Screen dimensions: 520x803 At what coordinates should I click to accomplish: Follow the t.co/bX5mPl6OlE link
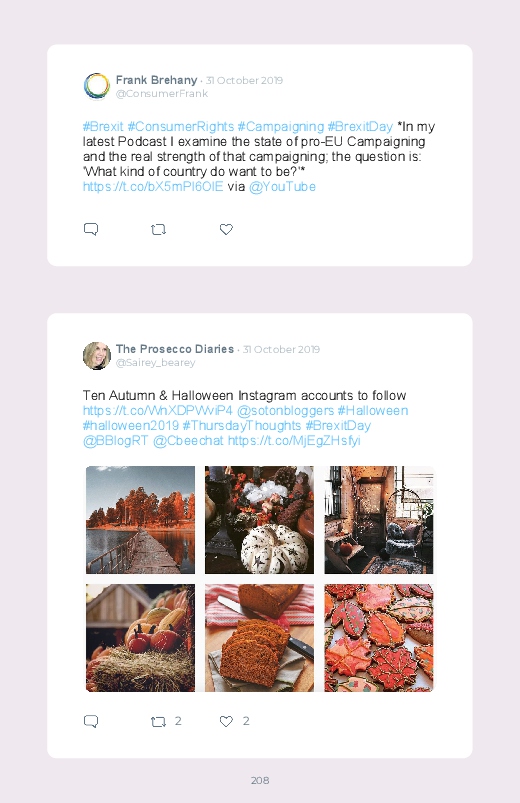click(153, 186)
